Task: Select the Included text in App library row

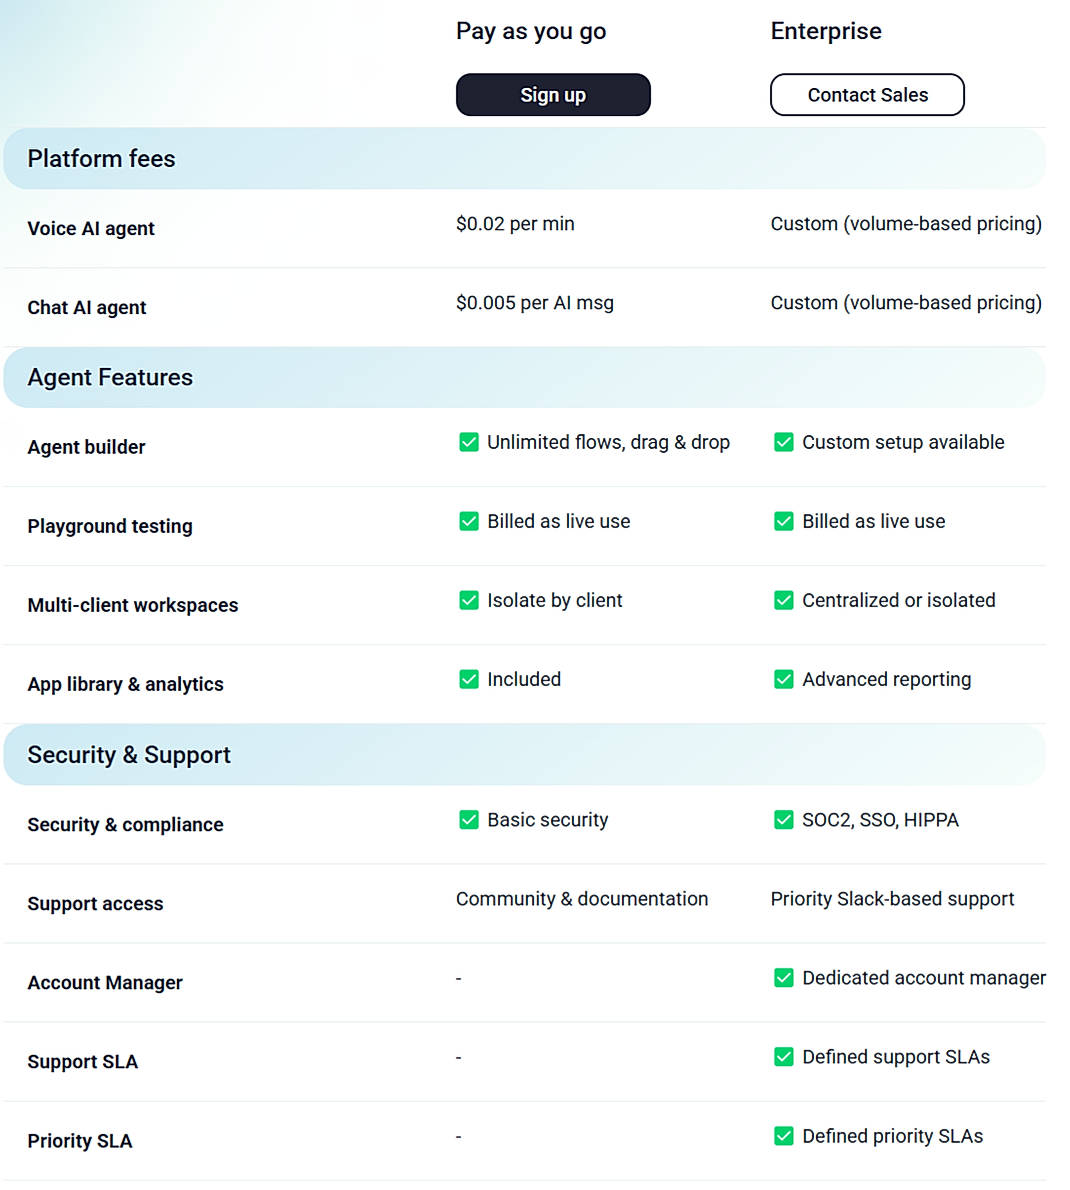Action: 524,678
